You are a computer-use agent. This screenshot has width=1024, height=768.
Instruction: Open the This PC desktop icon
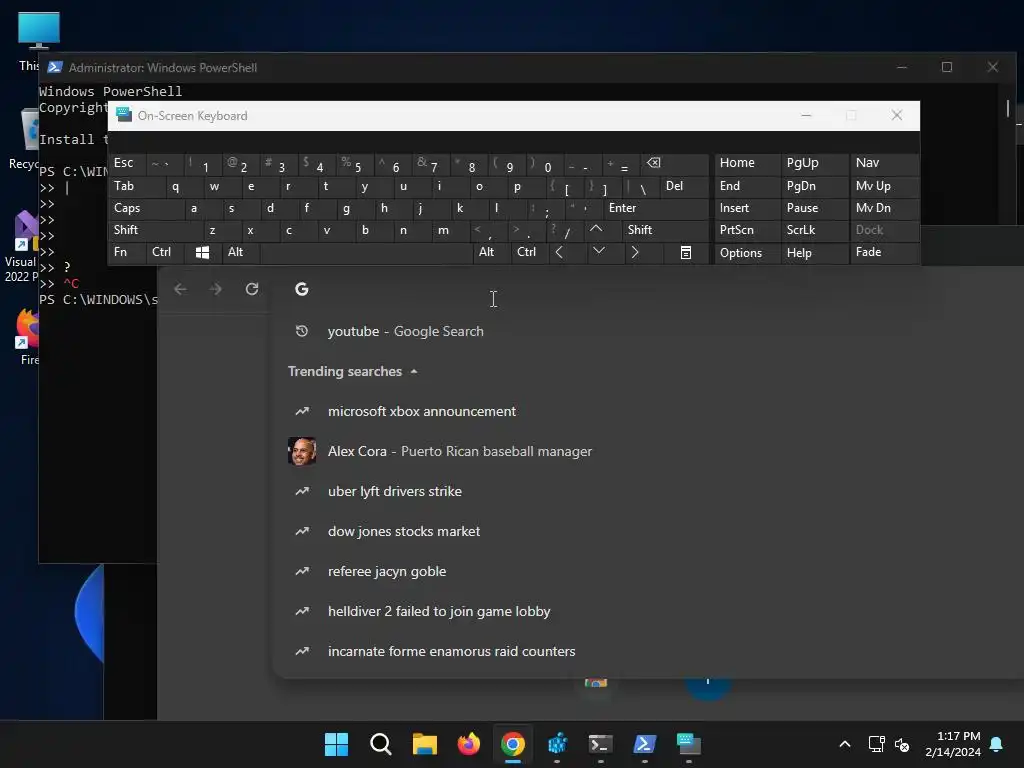(38, 40)
